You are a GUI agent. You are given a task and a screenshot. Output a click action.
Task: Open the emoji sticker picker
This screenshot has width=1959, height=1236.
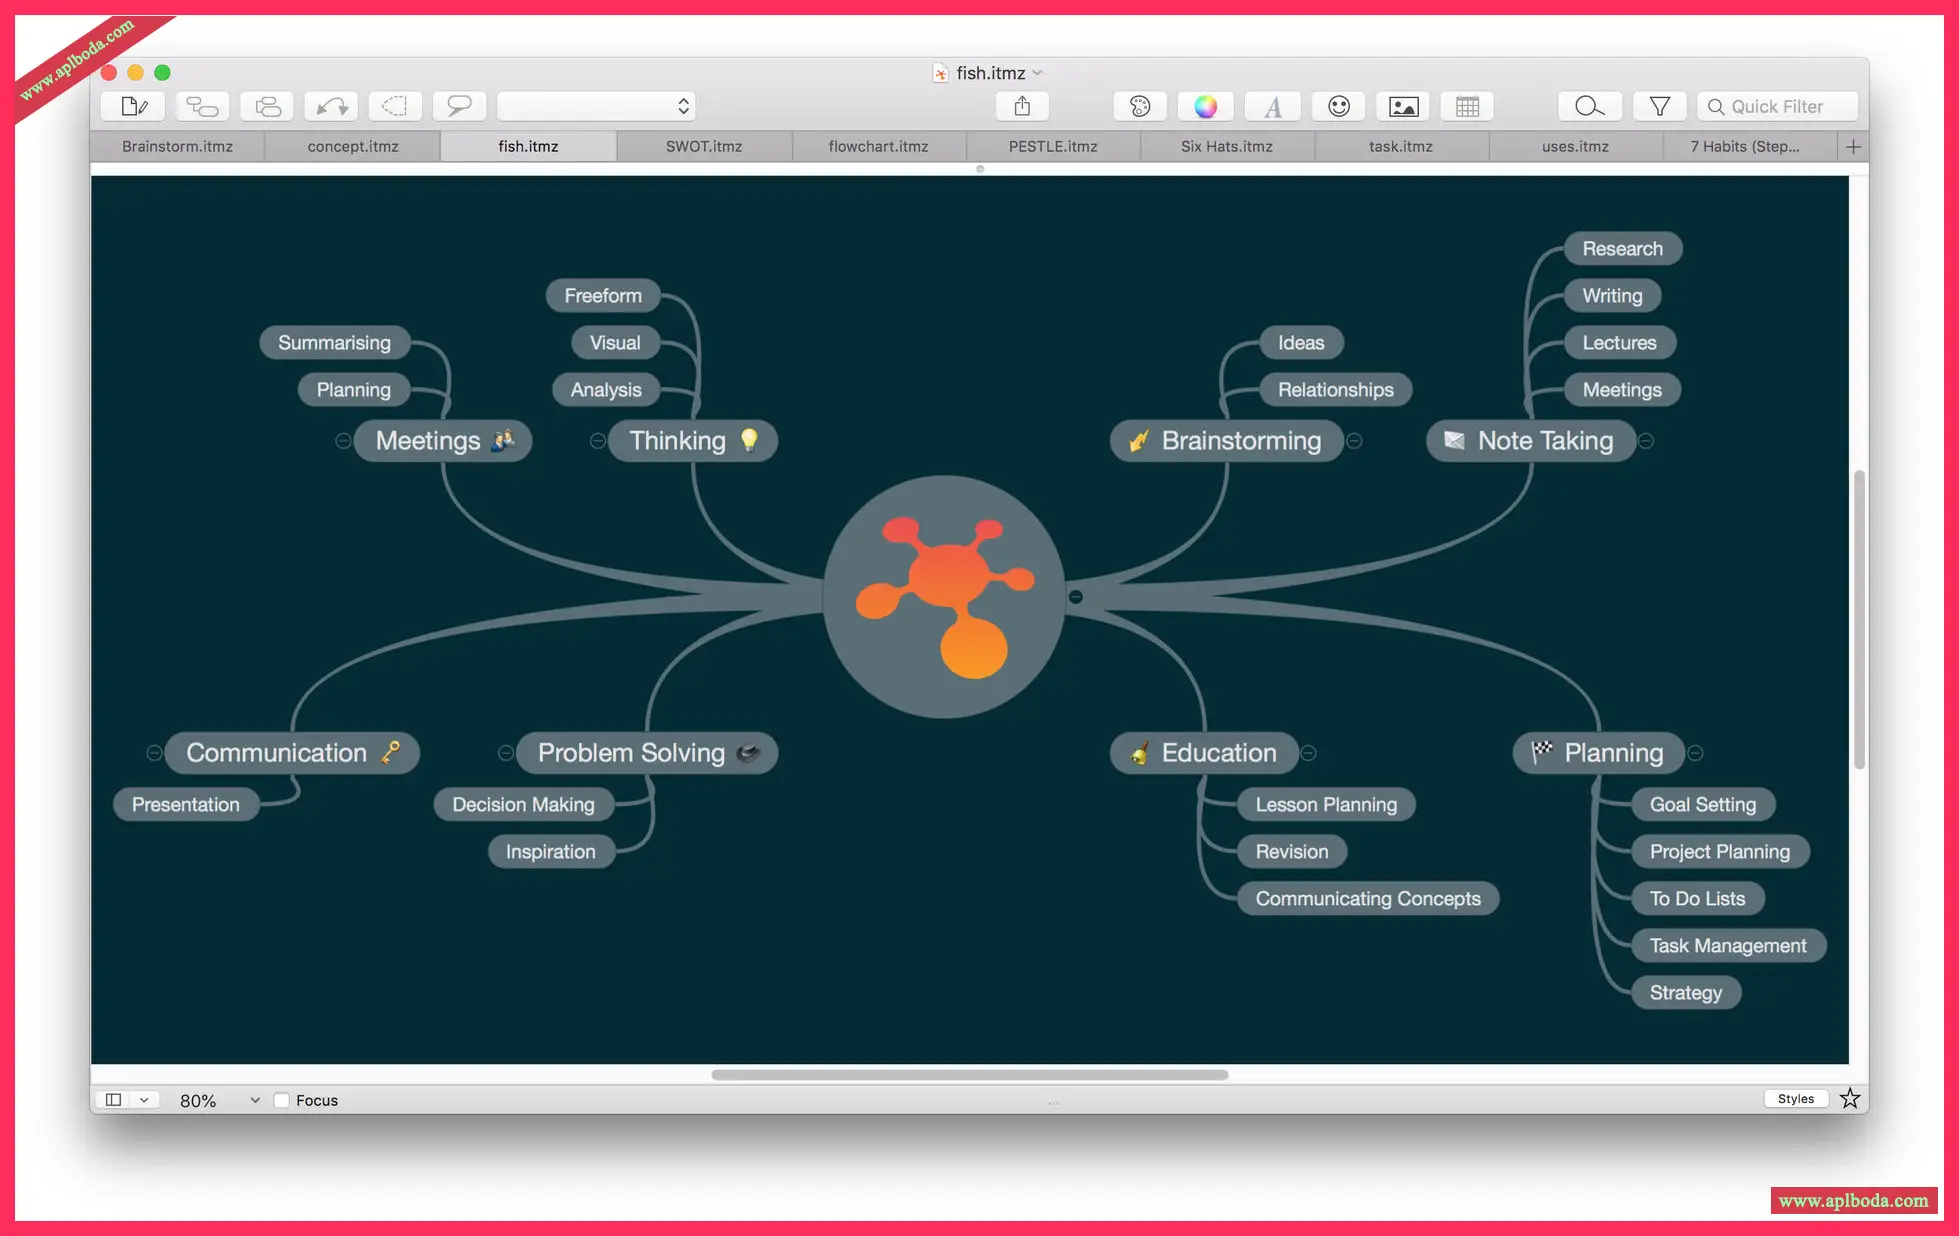(x=1338, y=106)
